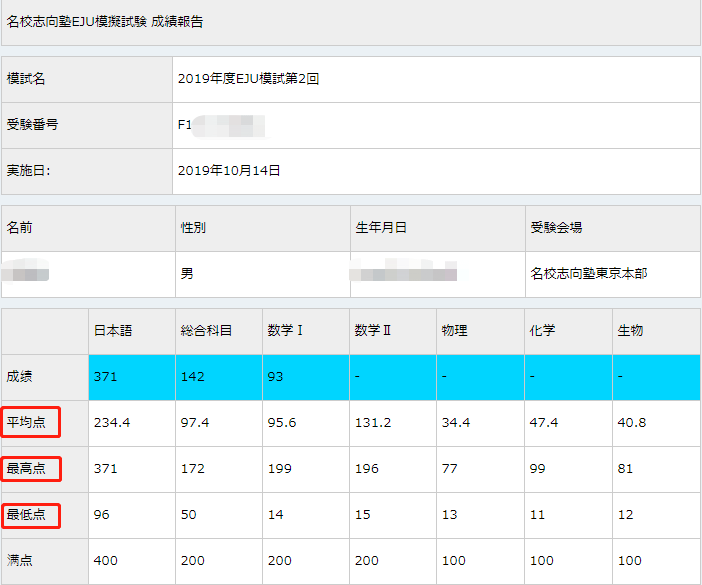702x585 pixels.
Task: Click the 93 score for 数学Ⅰ
Action: (x=275, y=377)
